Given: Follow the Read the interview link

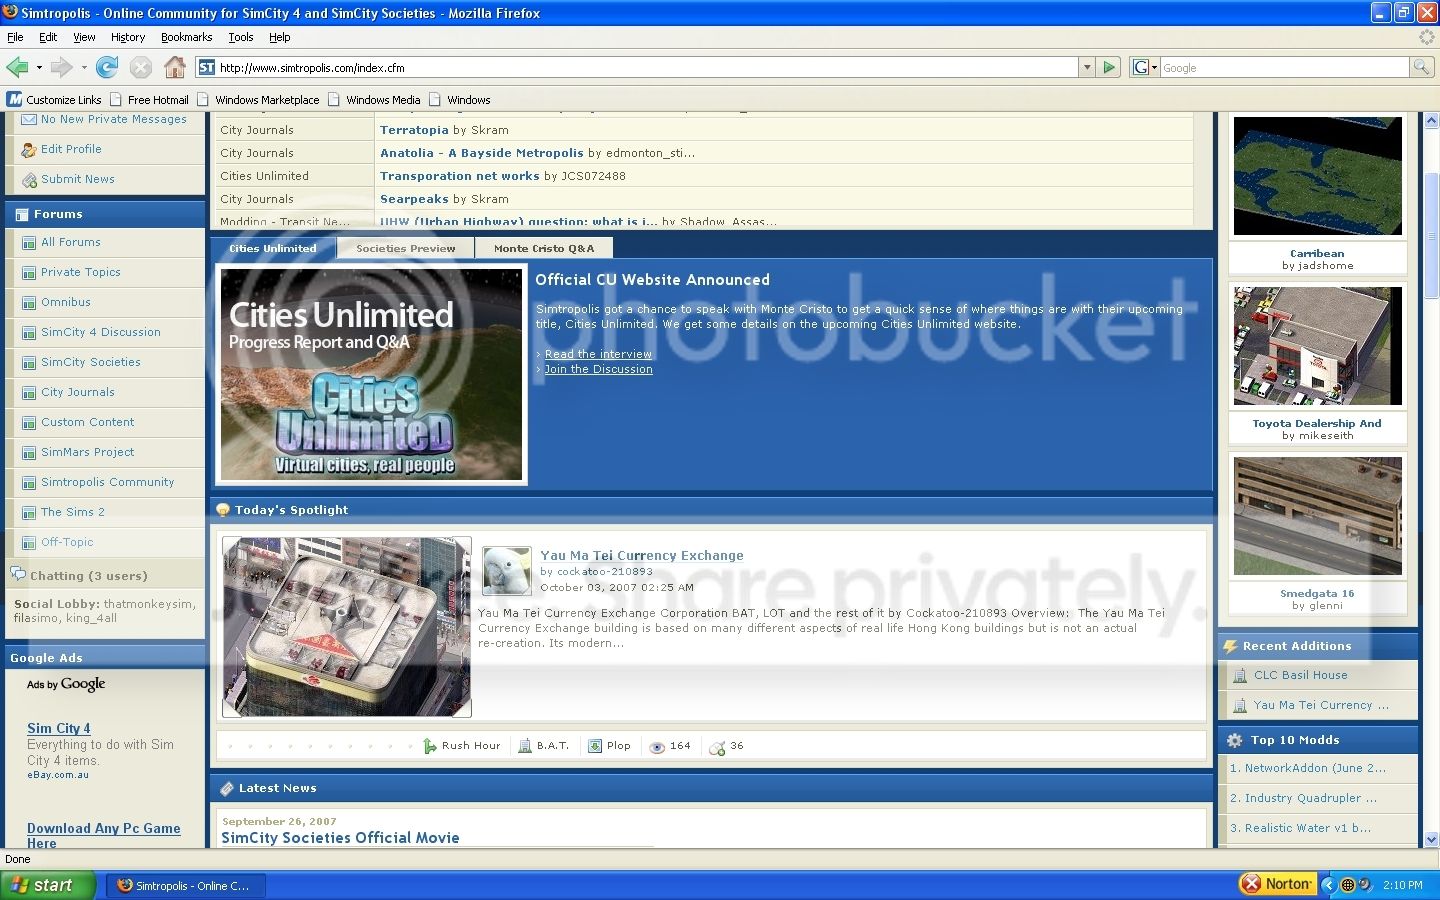Looking at the screenshot, I should (598, 354).
